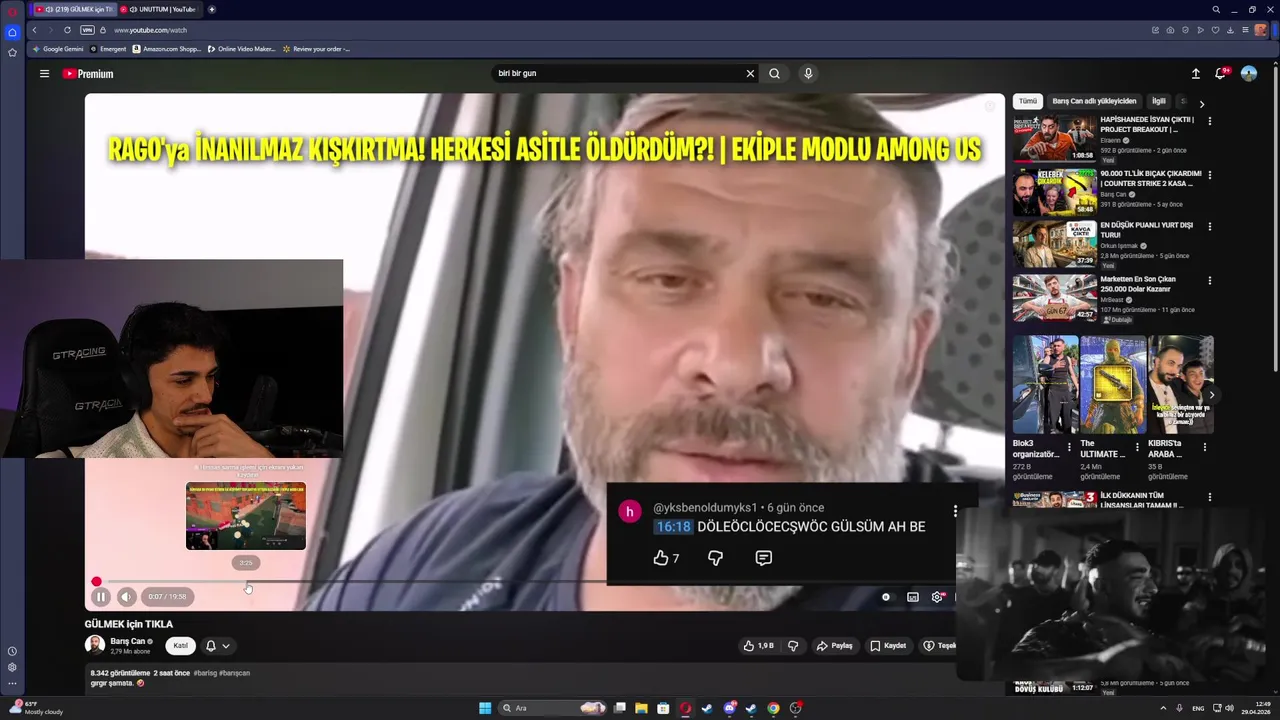Open the Opera sidebar settings gear
1280x720 pixels.
[12, 667]
